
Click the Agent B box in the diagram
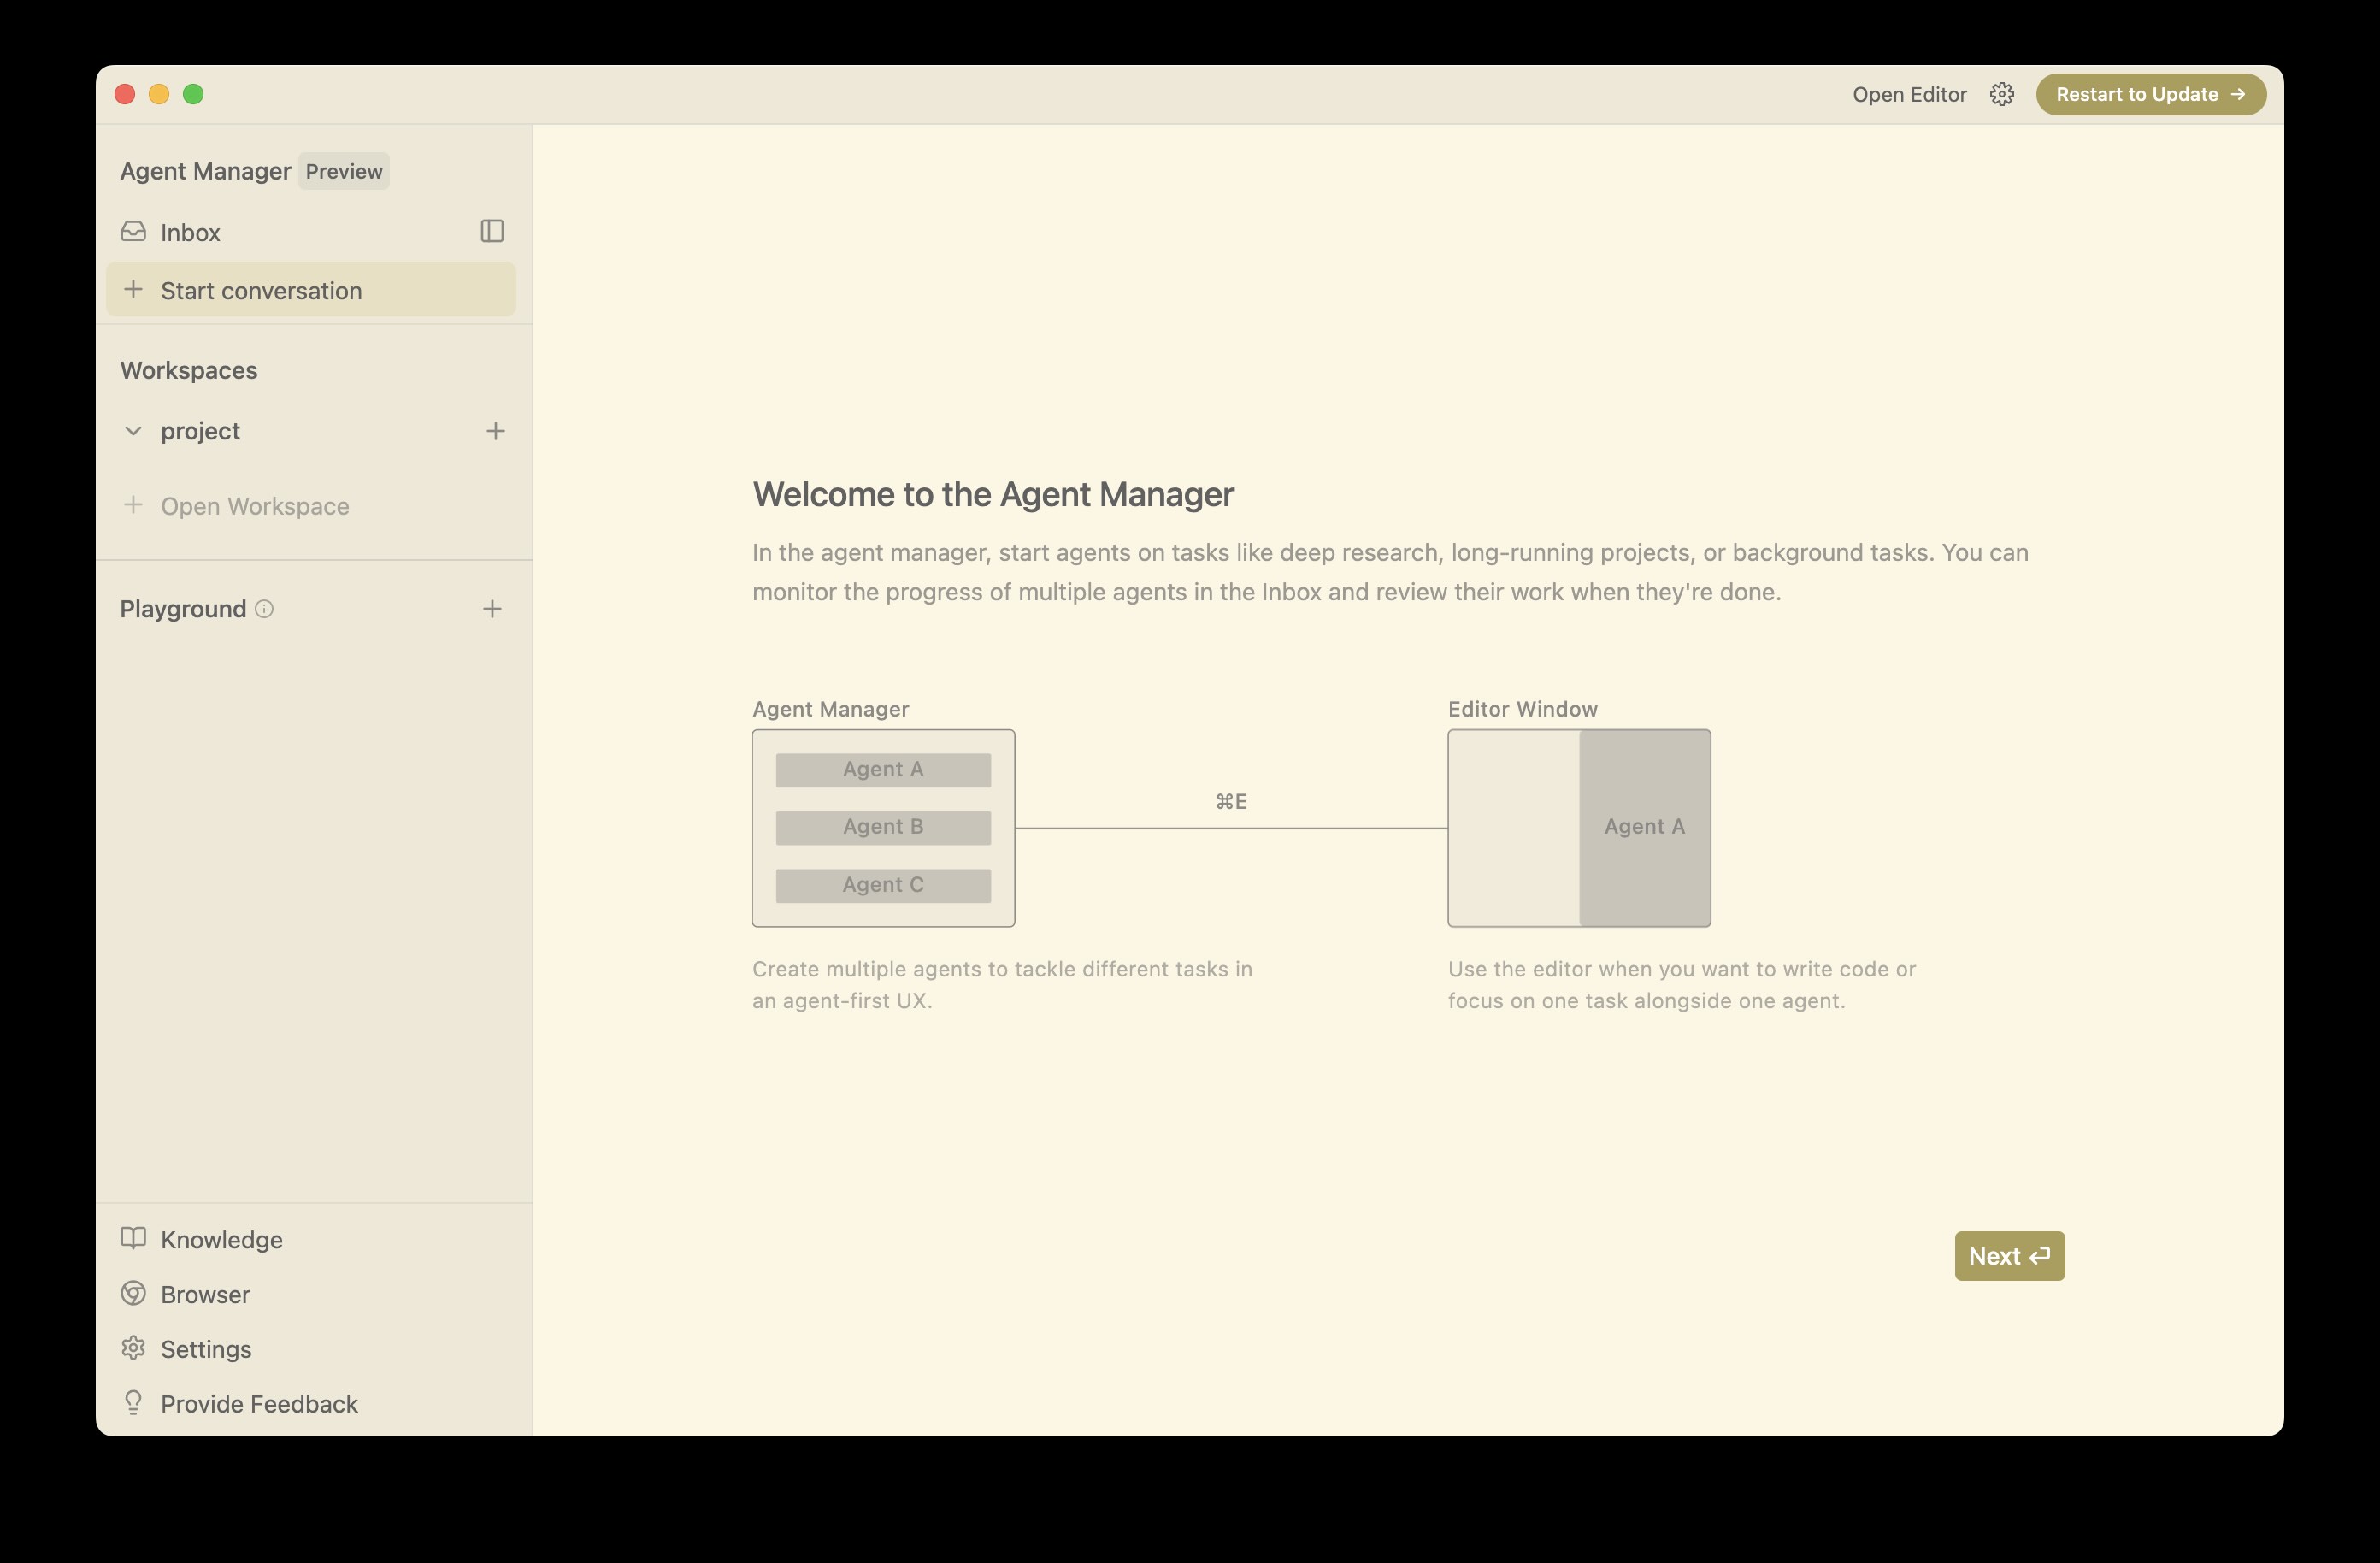883,827
